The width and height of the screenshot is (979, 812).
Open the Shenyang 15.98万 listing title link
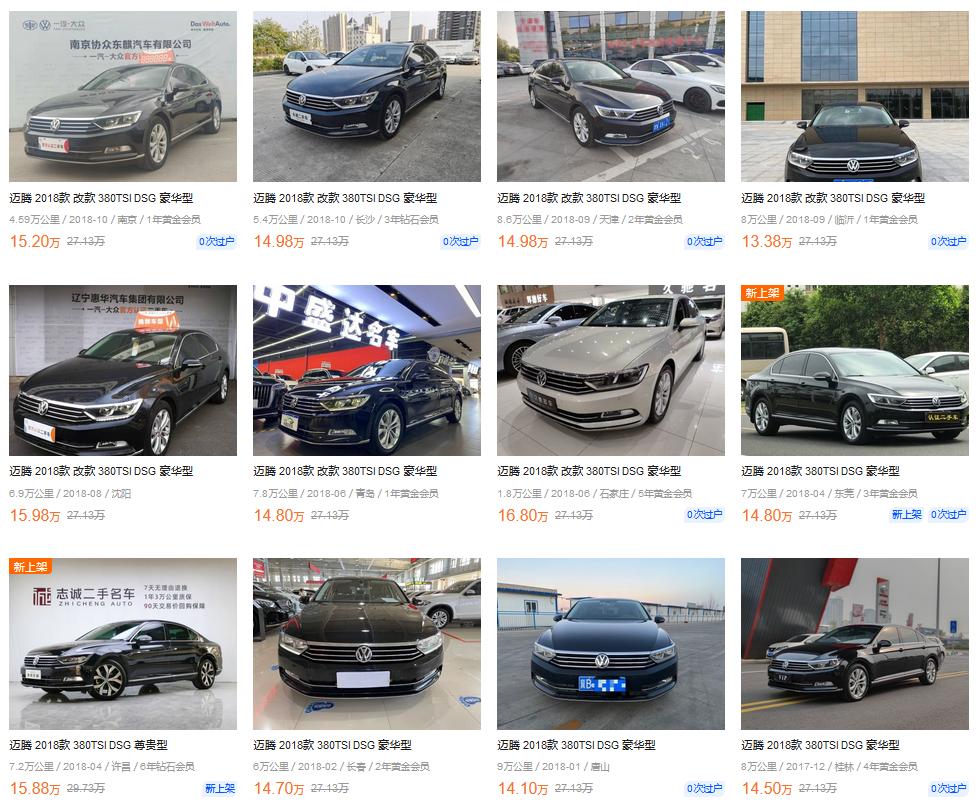[x=101, y=471]
